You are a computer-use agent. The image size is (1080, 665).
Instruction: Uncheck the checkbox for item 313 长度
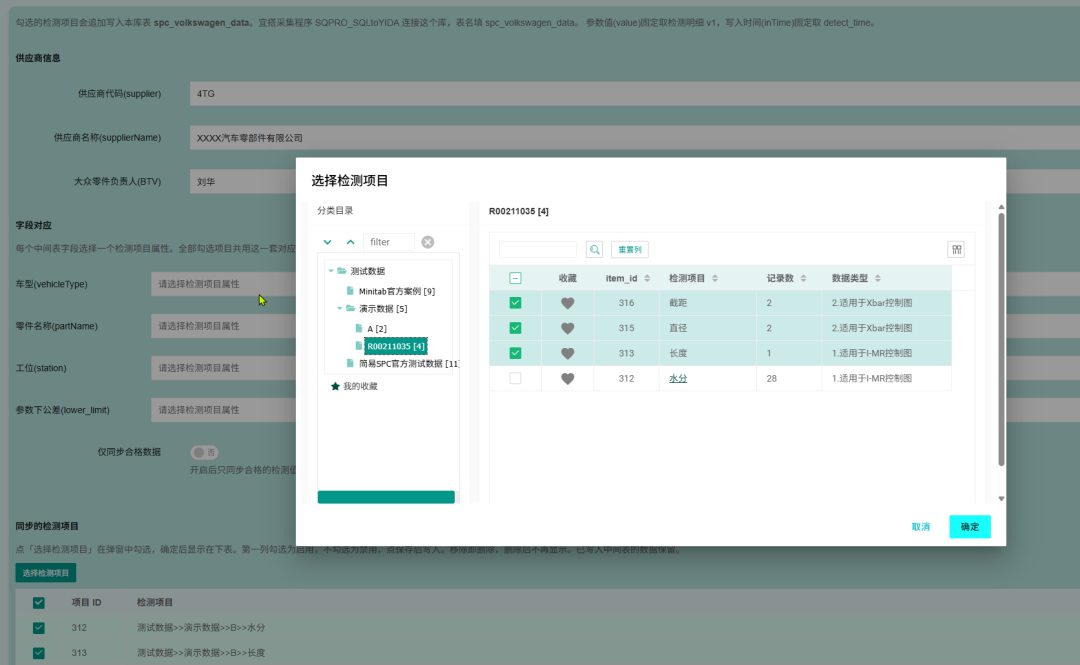pos(515,354)
